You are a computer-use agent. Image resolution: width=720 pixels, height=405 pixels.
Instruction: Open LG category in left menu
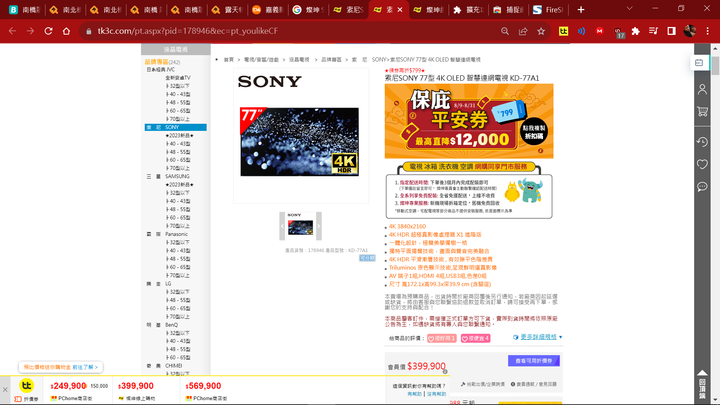(x=168, y=284)
